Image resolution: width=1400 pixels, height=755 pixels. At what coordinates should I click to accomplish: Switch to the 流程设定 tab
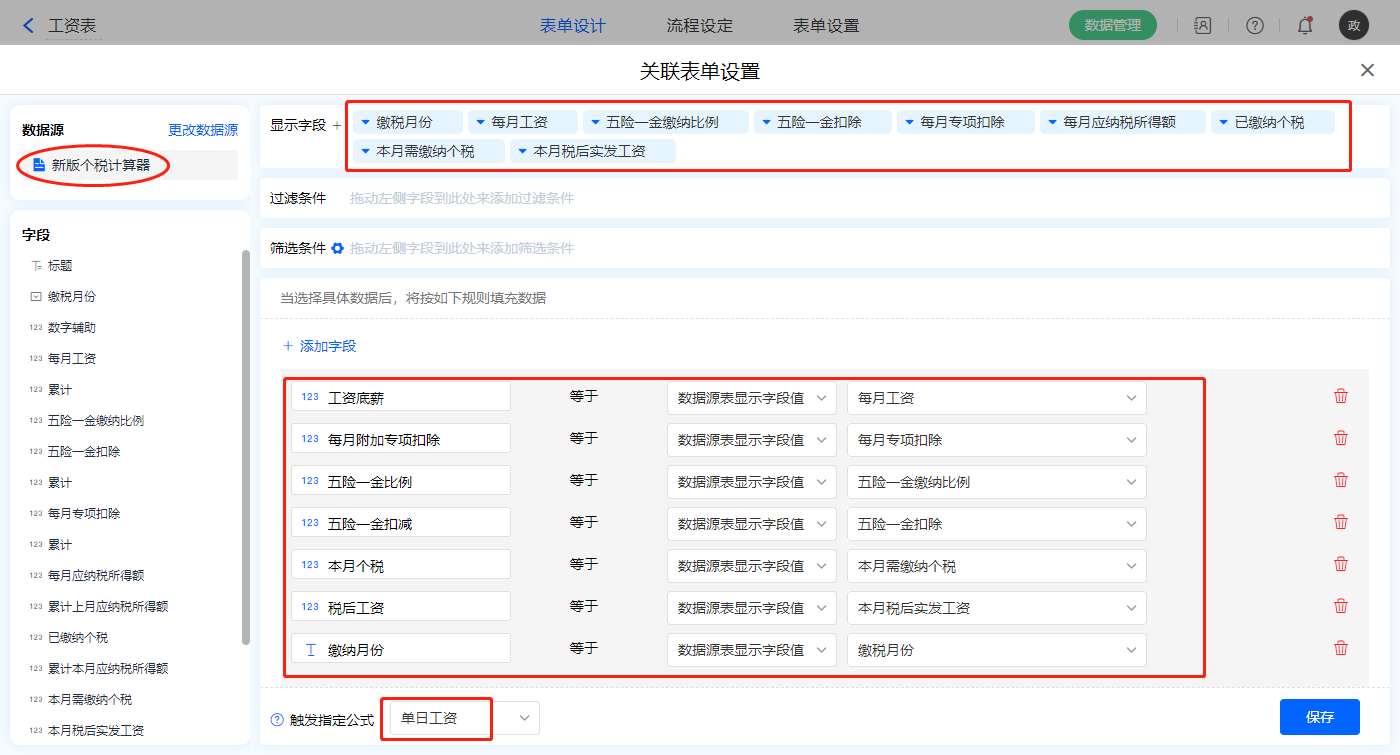(699, 26)
